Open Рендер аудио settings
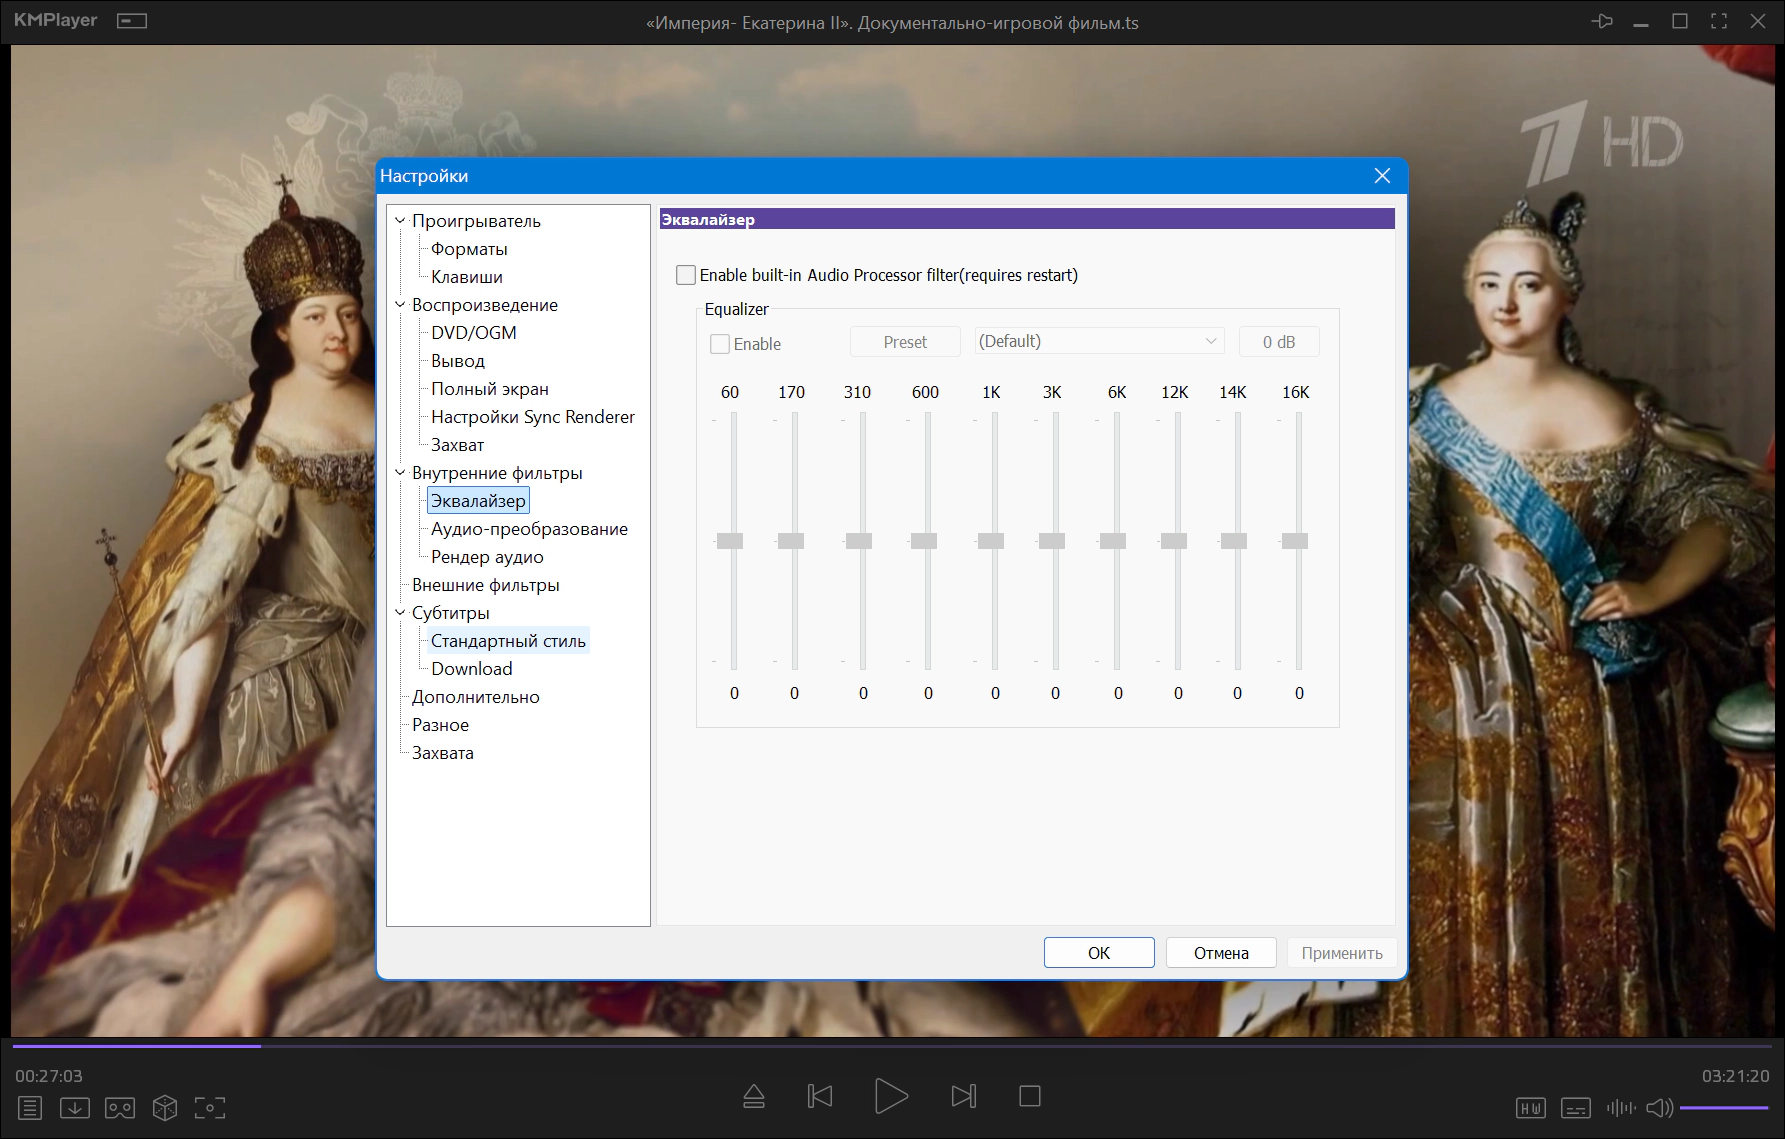The image size is (1785, 1139). coord(488,557)
